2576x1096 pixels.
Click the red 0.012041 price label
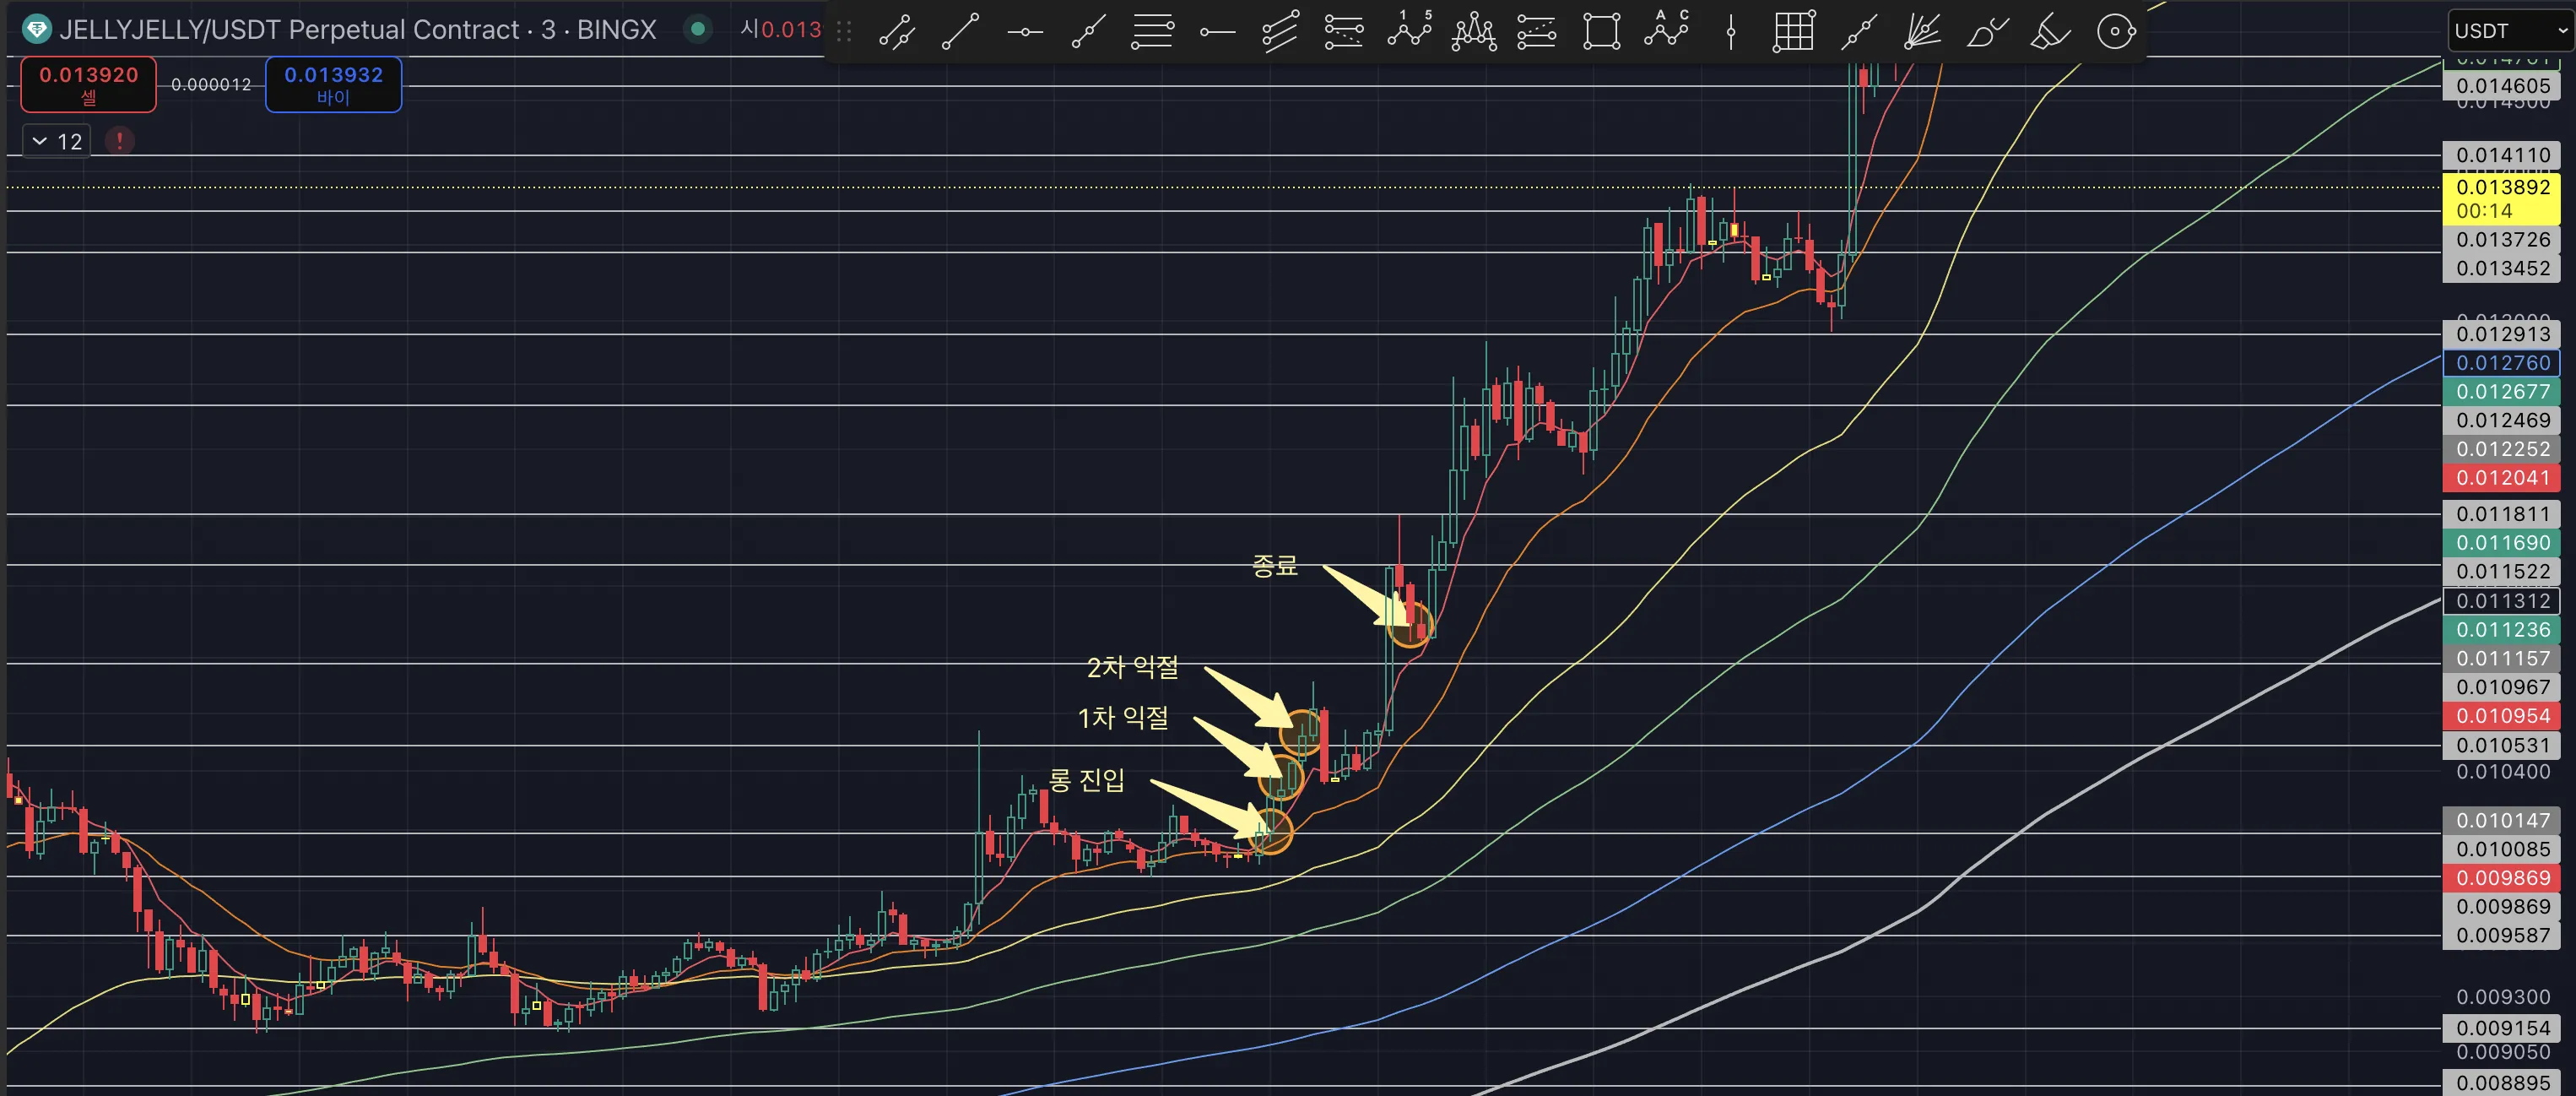(x=2501, y=477)
